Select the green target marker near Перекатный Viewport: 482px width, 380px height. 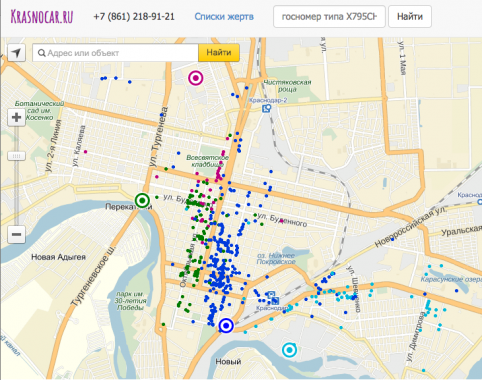(143, 200)
